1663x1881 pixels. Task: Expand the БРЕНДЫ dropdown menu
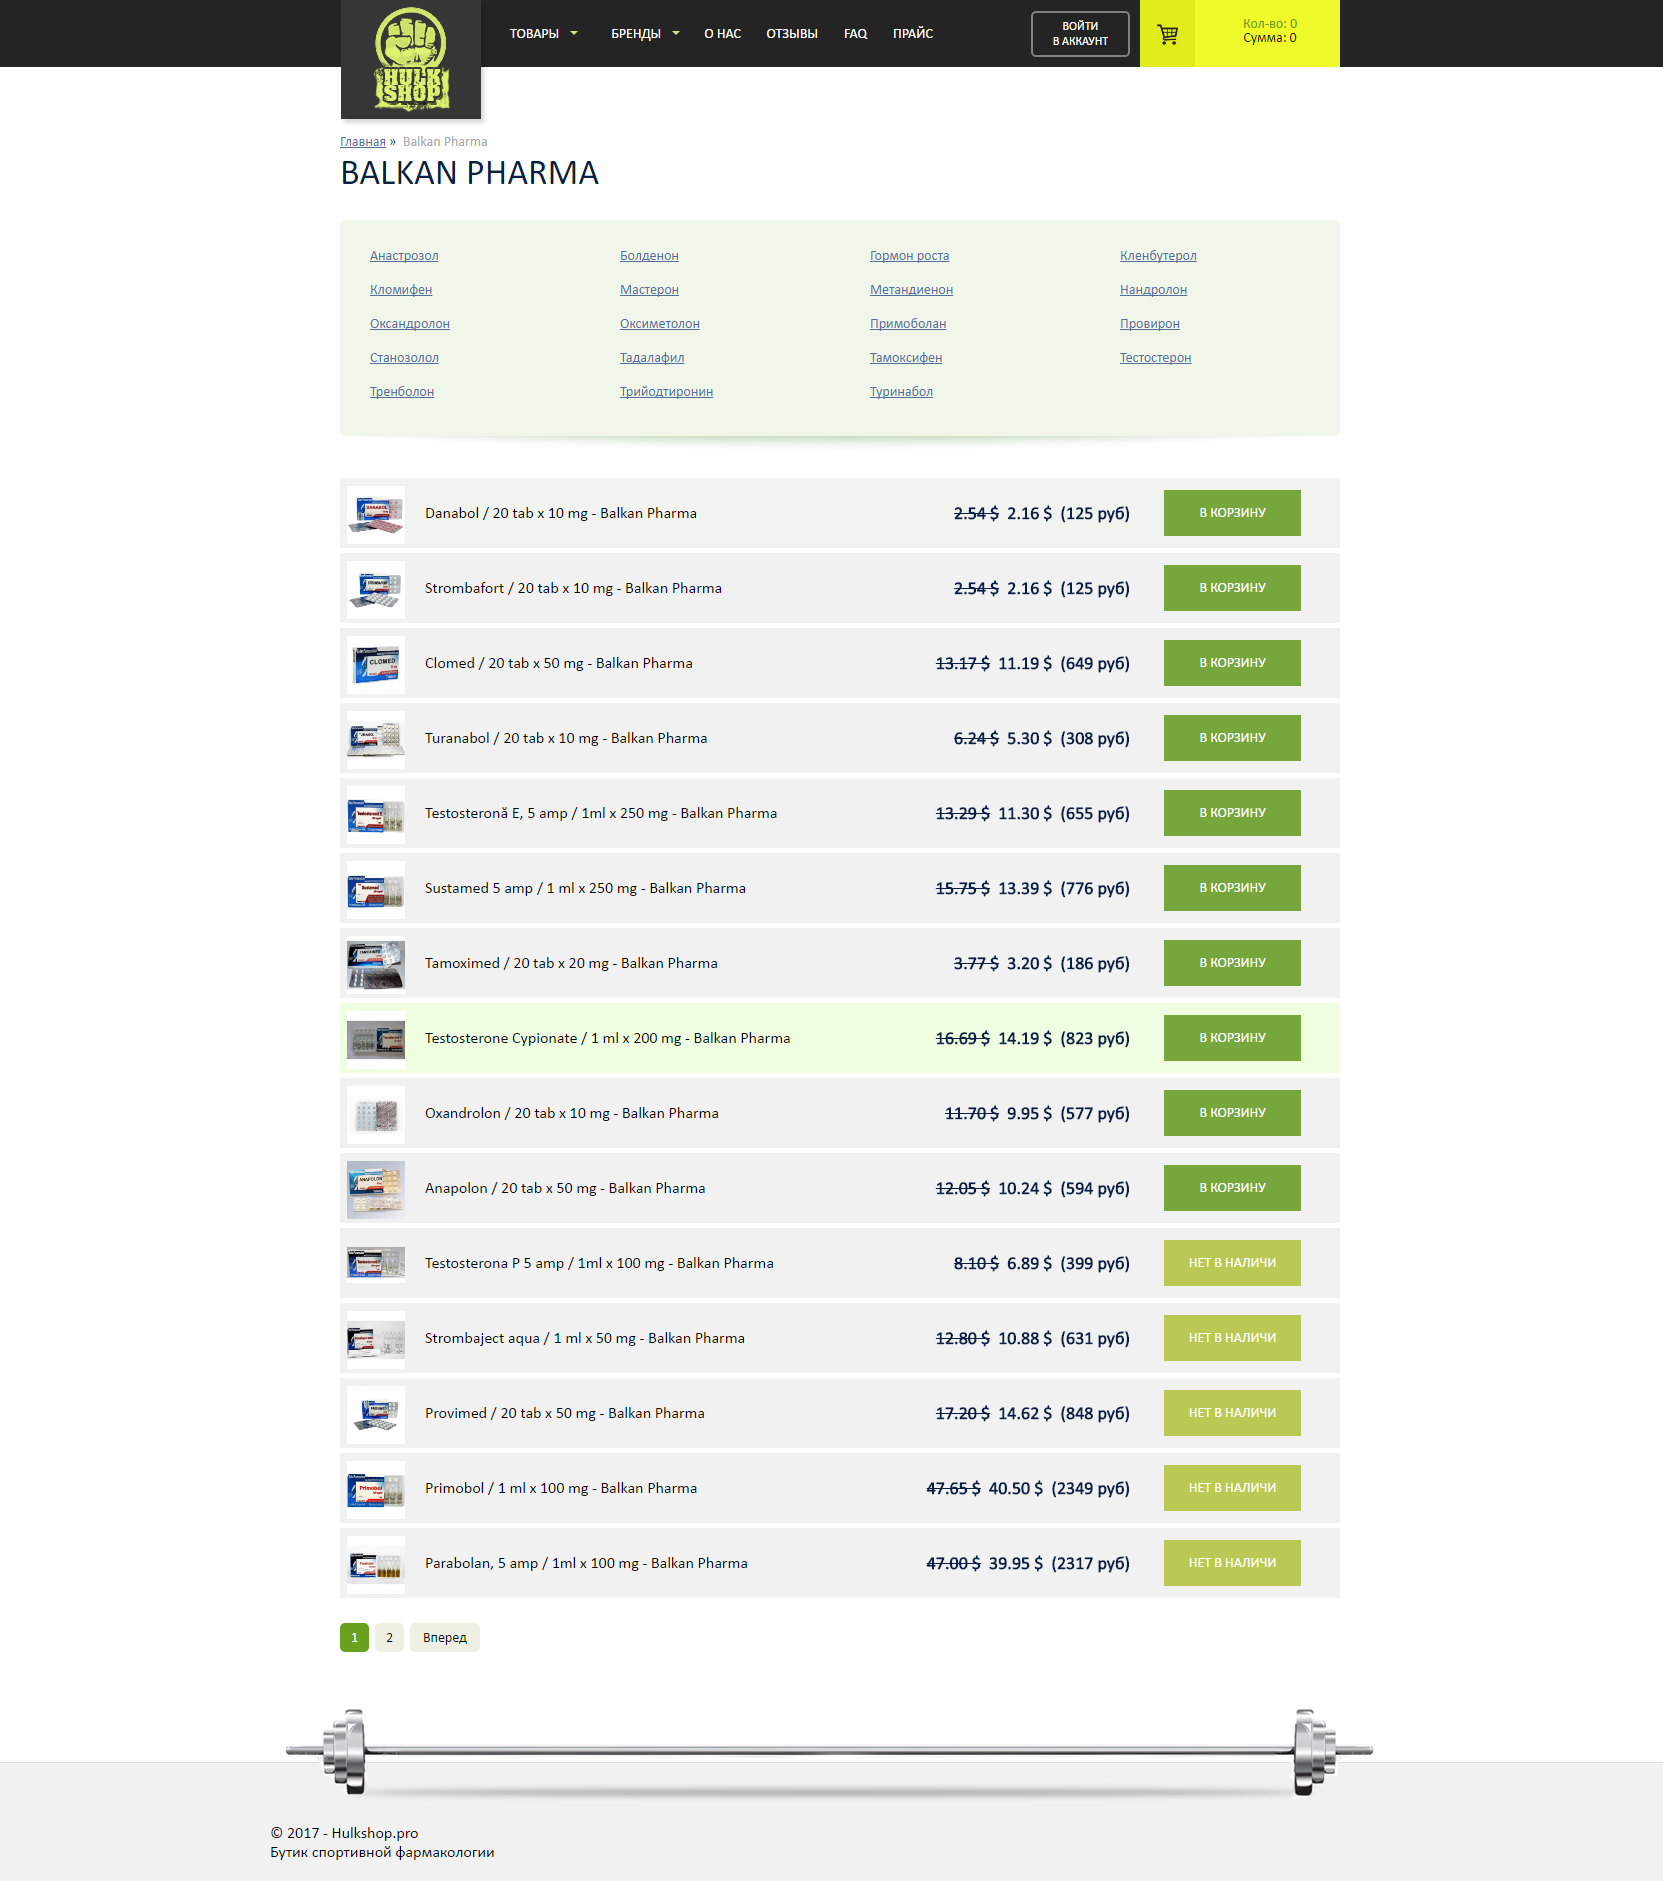645,34
